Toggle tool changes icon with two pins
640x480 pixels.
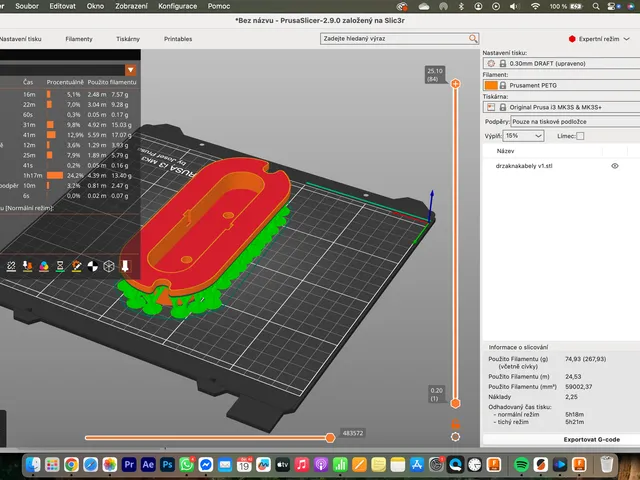(x=27, y=267)
